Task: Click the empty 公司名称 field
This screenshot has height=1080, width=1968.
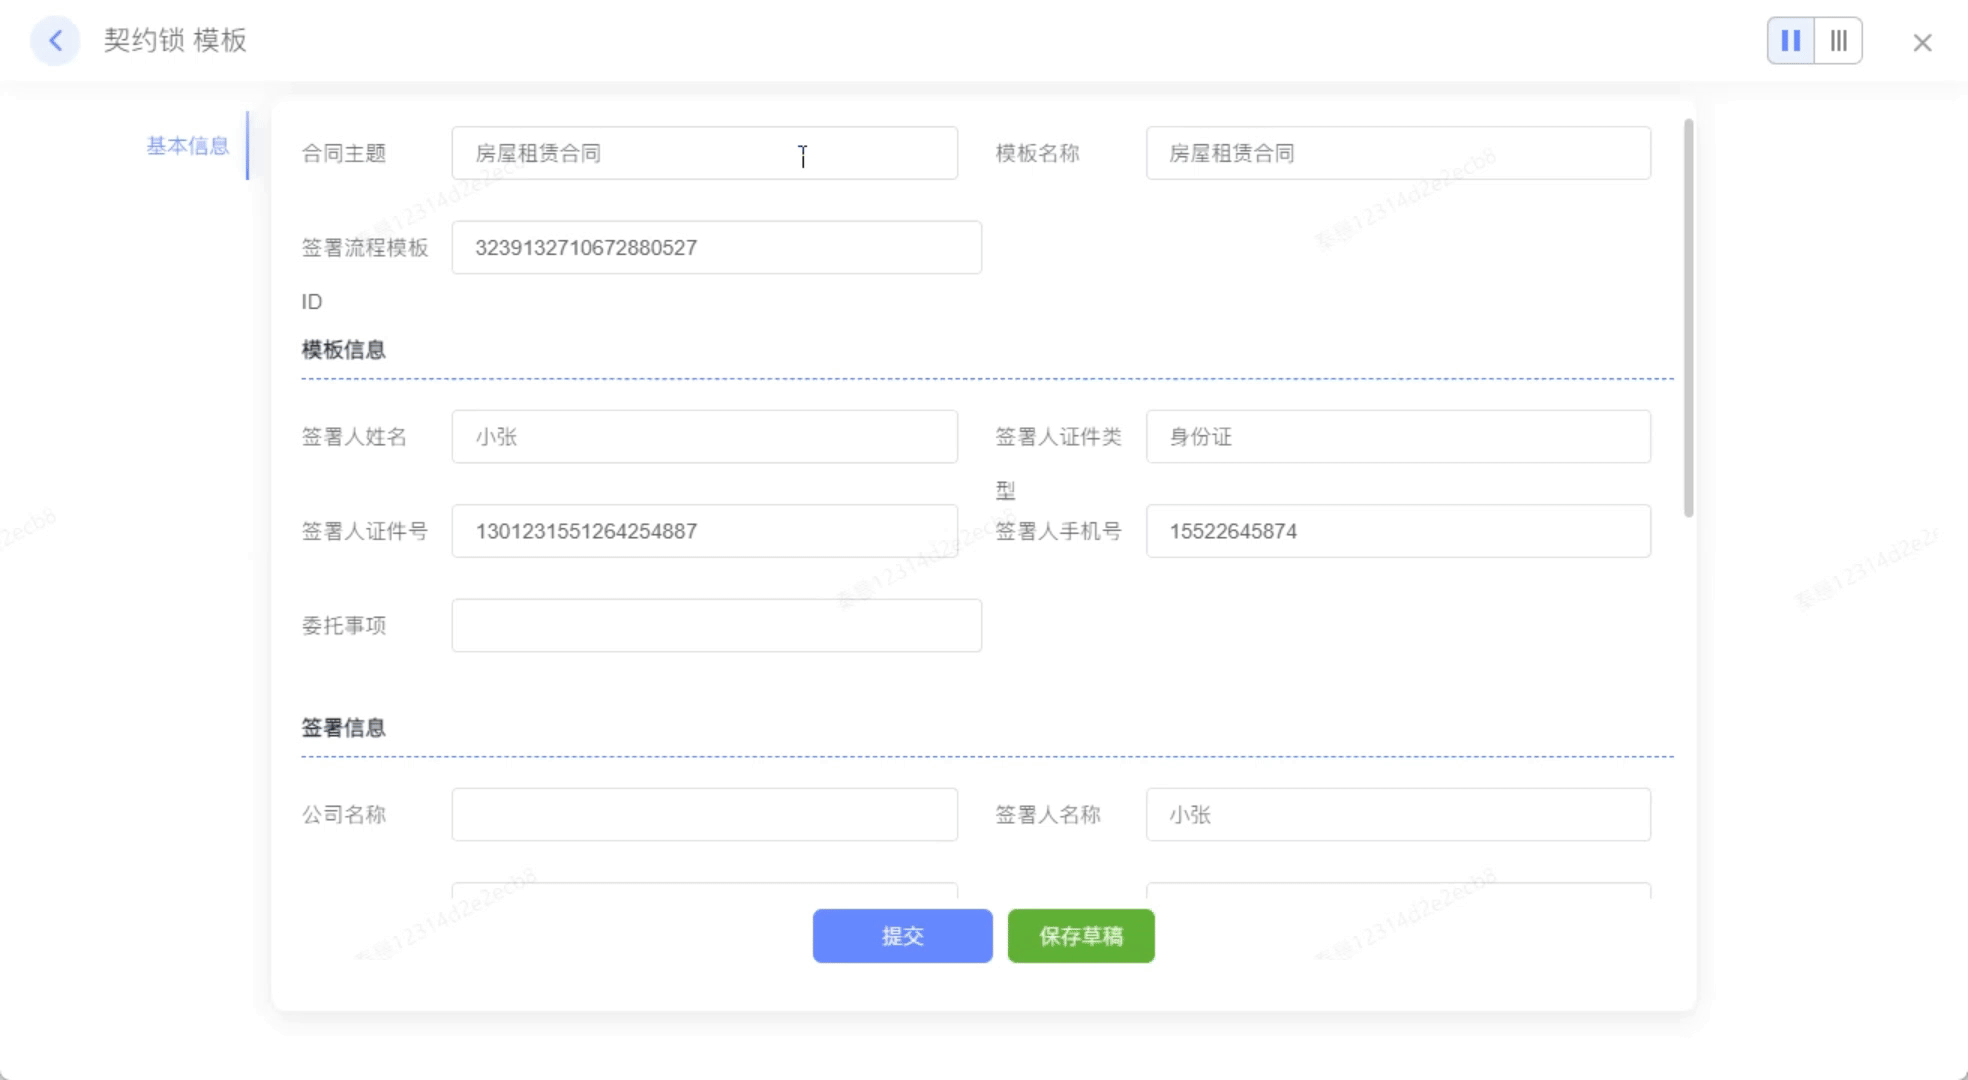Action: [704, 815]
